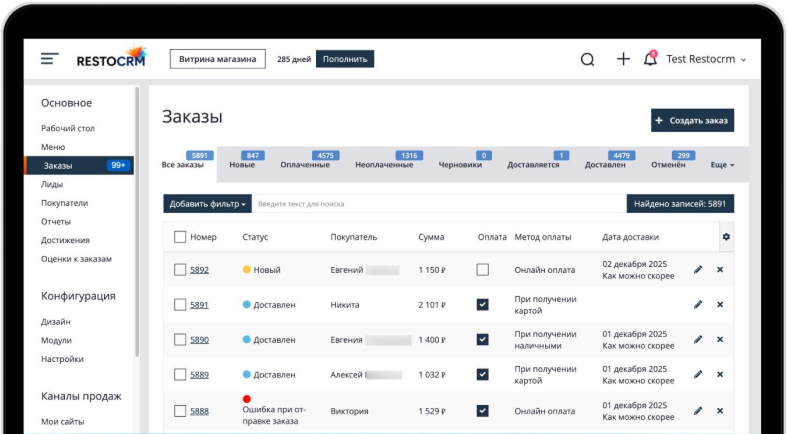Uncheck payment box for order 5889

(482, 375)
